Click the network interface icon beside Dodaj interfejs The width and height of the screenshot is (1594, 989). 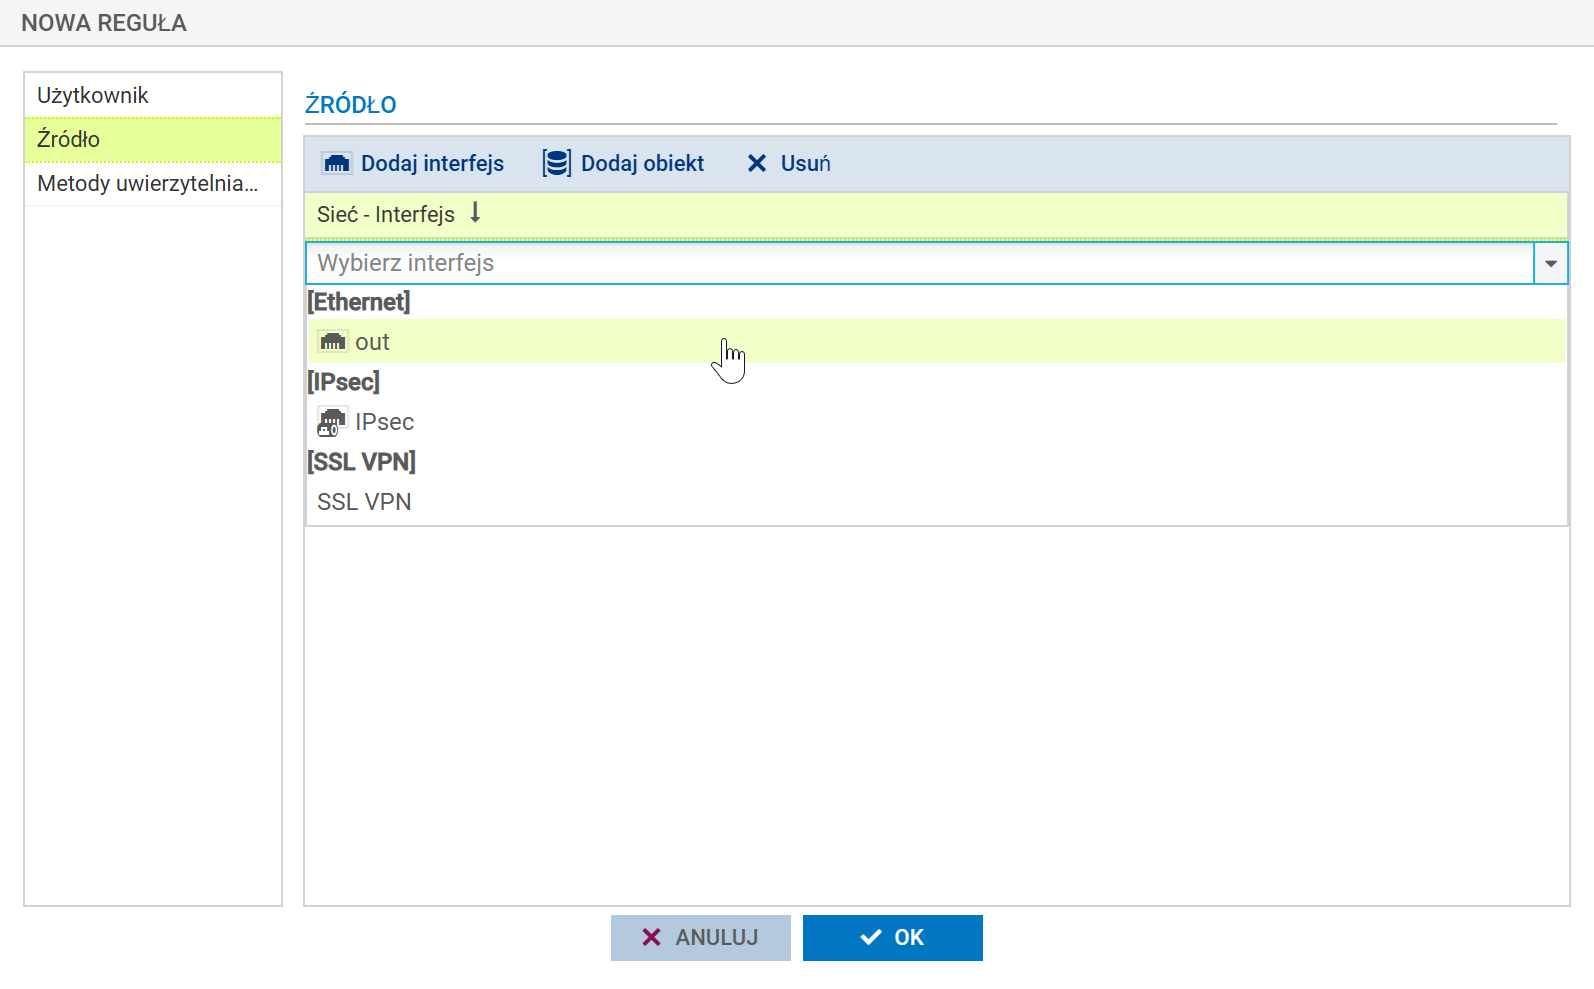pyautogui.click(x=337, y=163)
